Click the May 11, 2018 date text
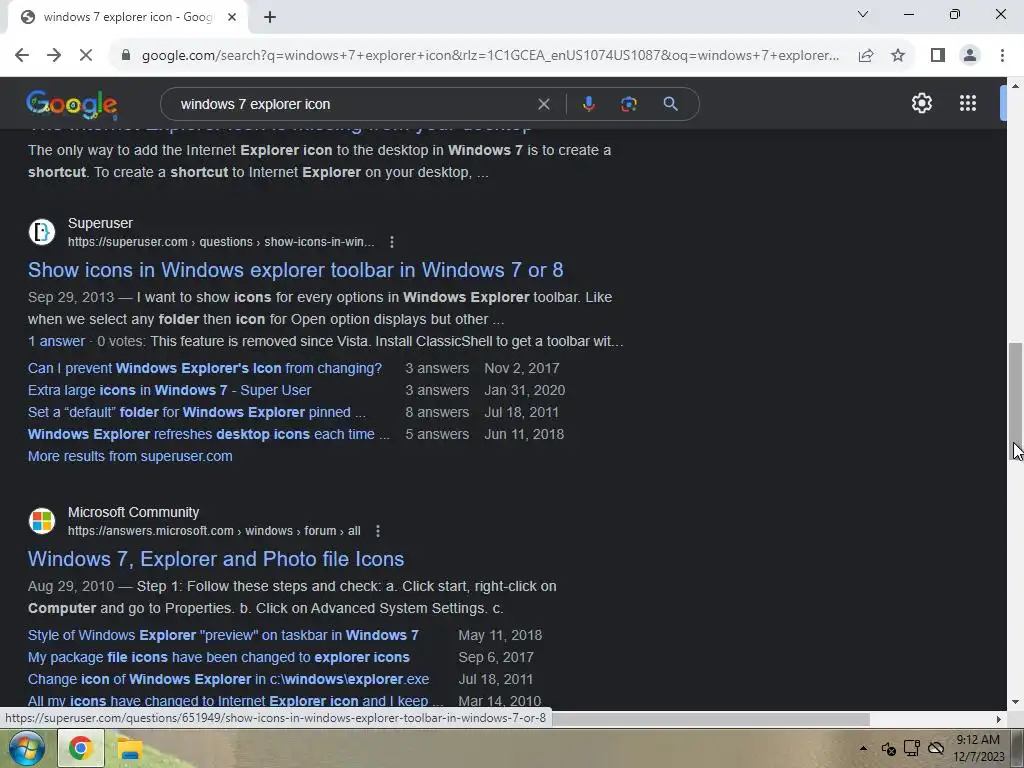Image resolution: width=1024 pixels, height=768 pixels. [500, 635]
